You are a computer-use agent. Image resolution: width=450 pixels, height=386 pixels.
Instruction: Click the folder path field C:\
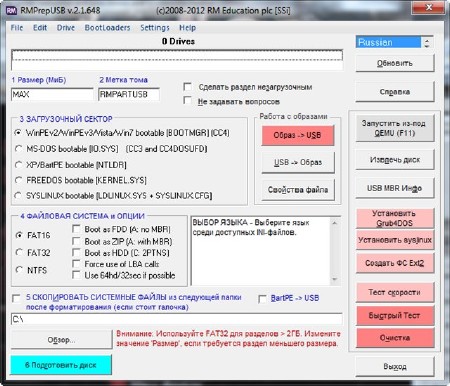[x=177, y=319]
